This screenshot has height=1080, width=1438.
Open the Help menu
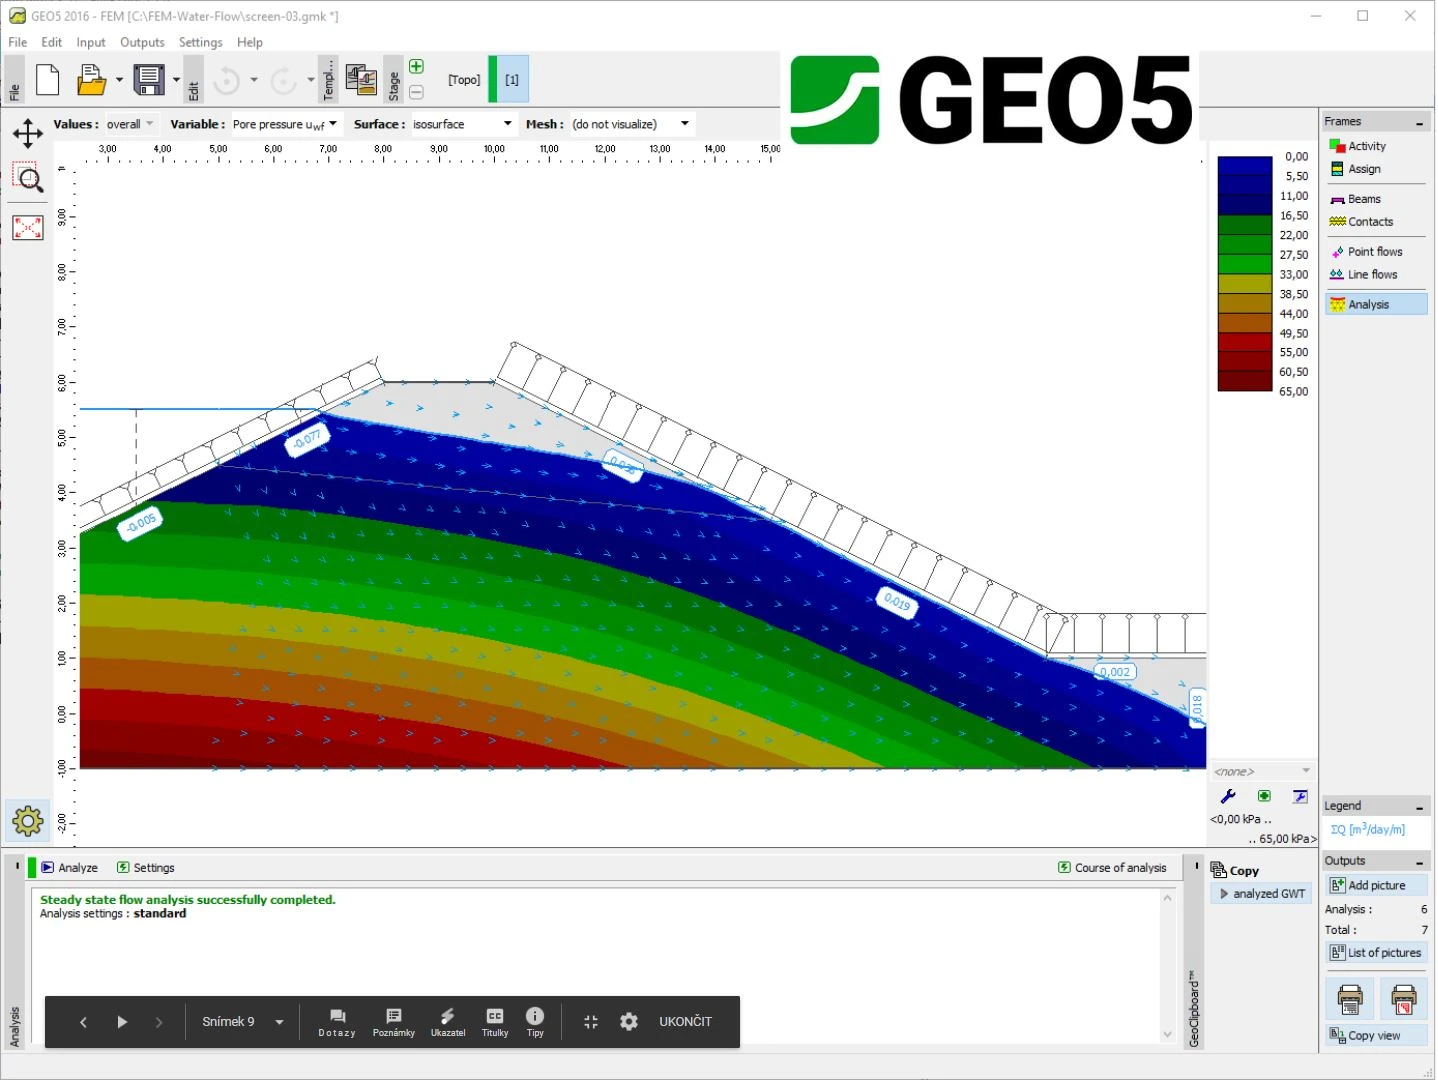(250, 42)
